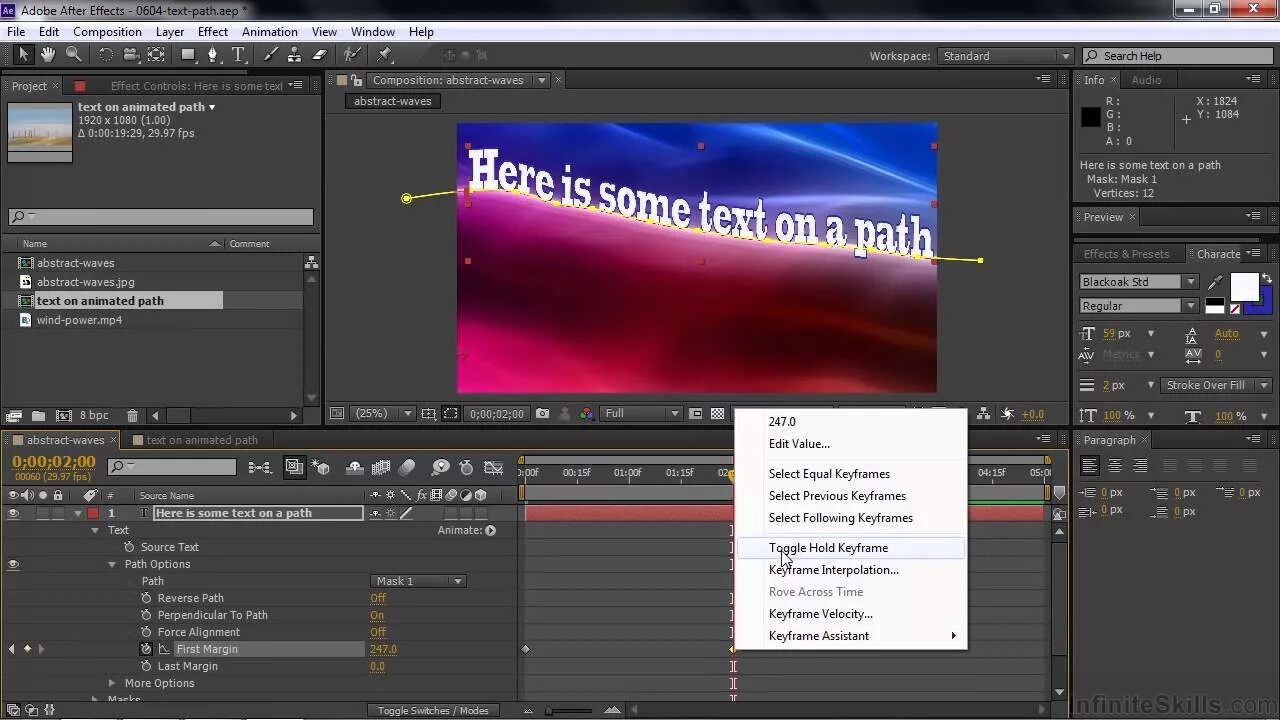Click the eyedropper in Character panel
1280x720 pixels.
coord(1216,282)
